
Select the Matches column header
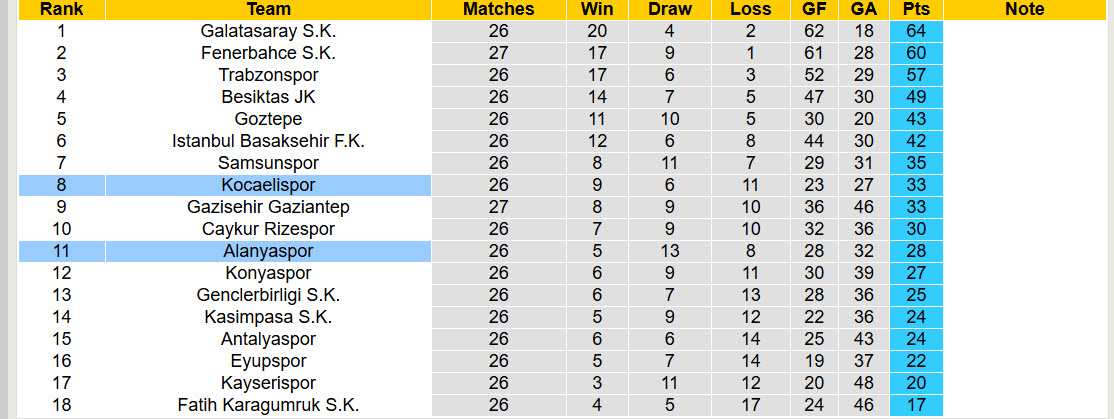498,9
